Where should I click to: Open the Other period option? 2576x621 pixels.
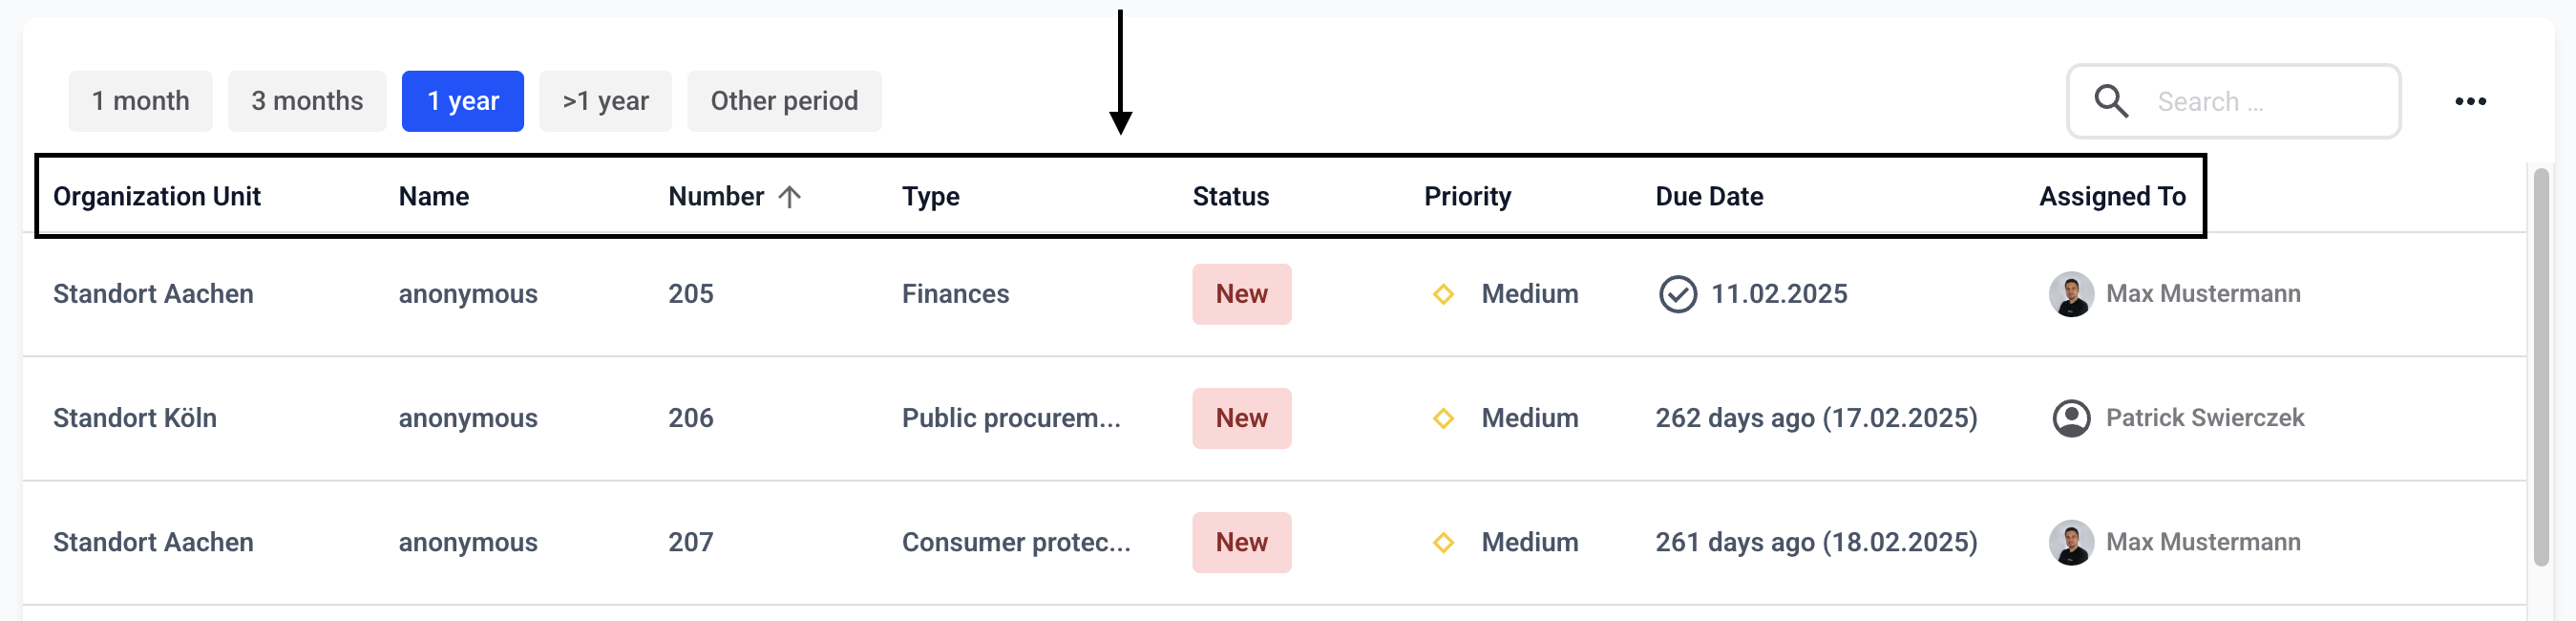[784, 101]
